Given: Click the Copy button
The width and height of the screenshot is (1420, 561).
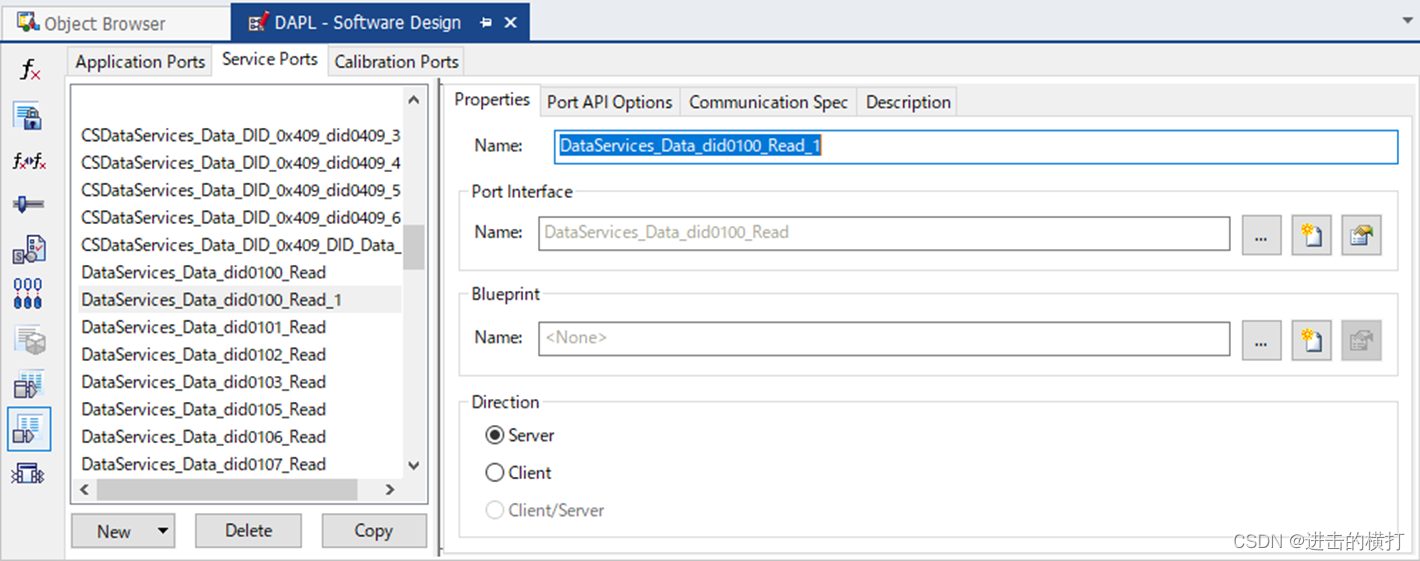Looking at the screenshot, I should tap(373, 531).
